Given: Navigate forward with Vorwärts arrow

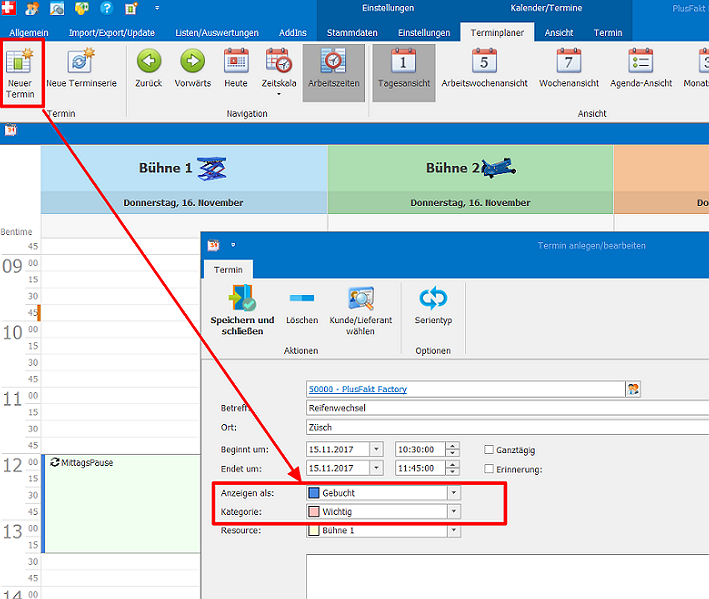Looking at the screenshot, I should point(193,68).
